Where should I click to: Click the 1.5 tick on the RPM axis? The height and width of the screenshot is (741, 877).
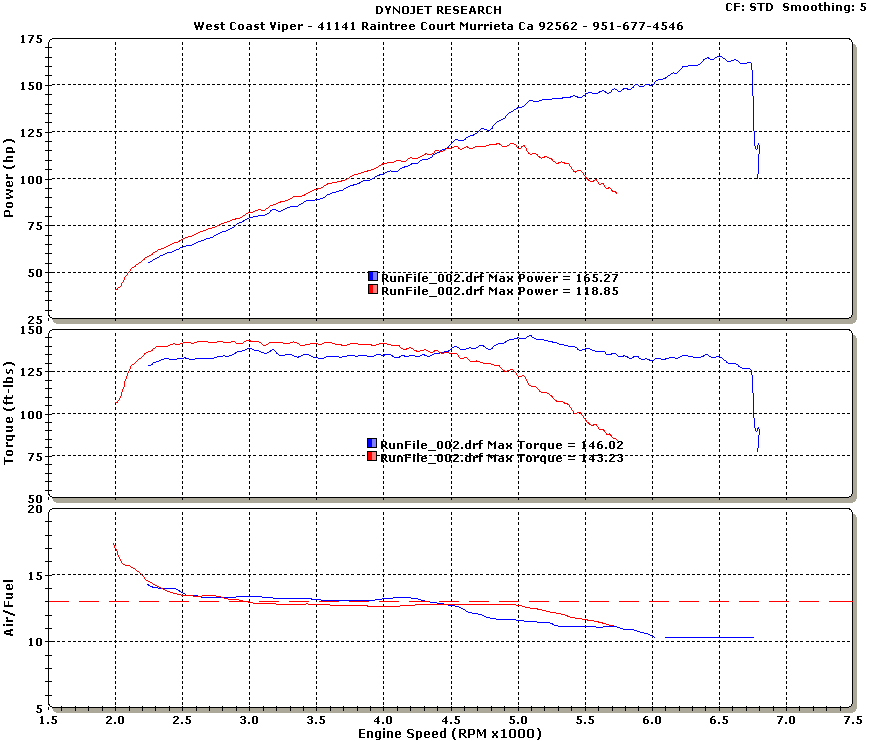point(49,720)
